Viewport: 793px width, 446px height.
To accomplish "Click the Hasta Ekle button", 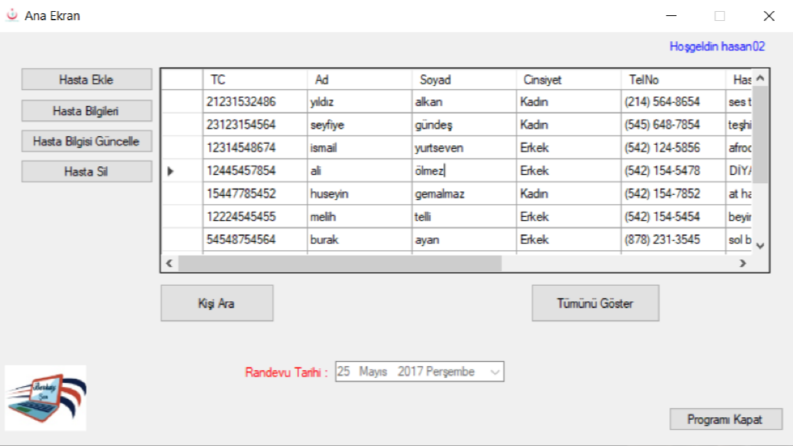I will pos(86,79).
